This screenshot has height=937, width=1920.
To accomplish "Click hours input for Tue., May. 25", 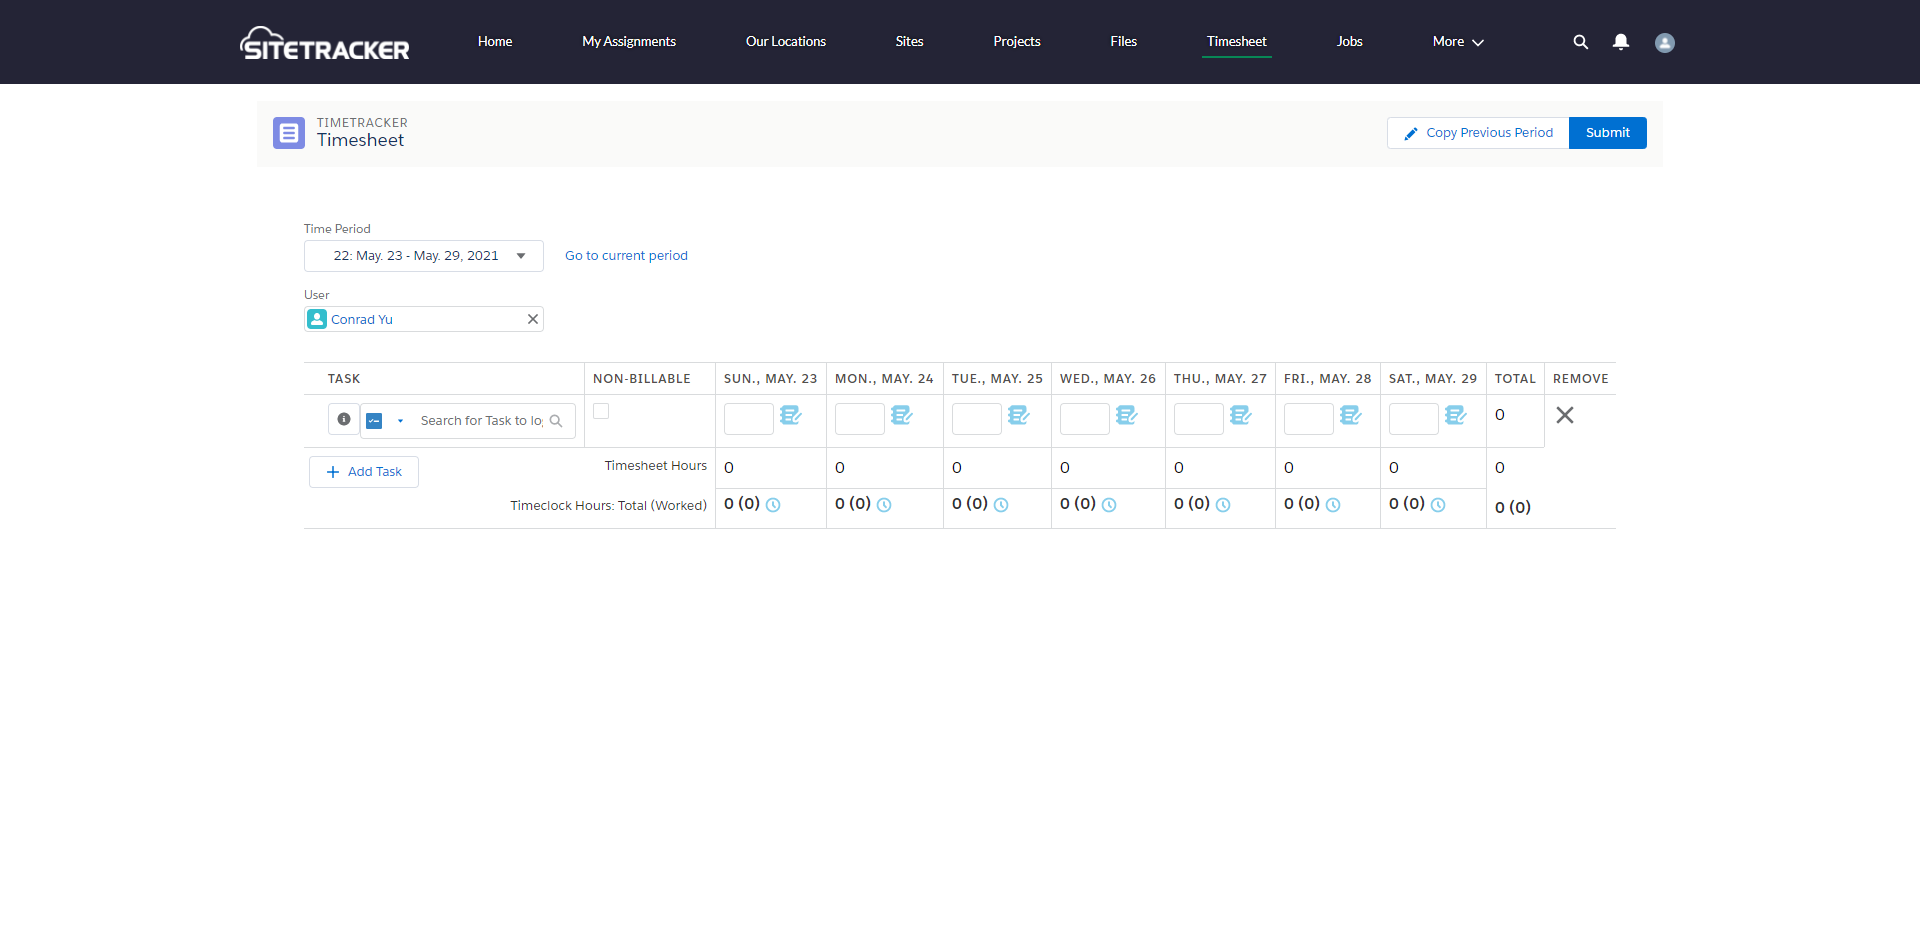I will coord(977,419).
